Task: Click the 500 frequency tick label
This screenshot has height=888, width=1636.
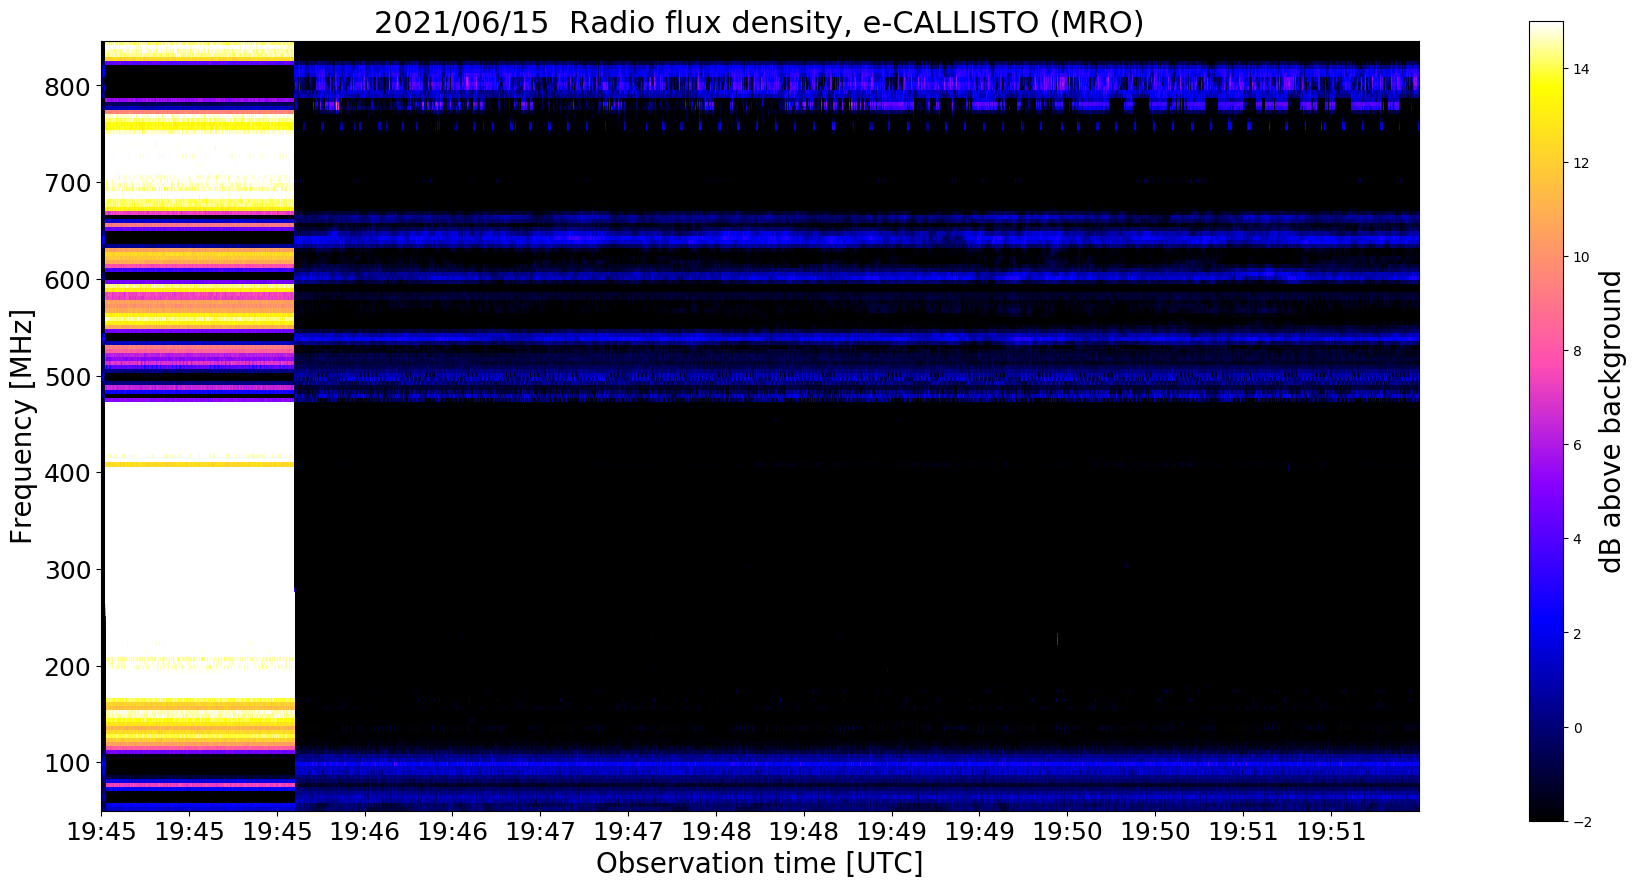Action: tap(66, 377)
